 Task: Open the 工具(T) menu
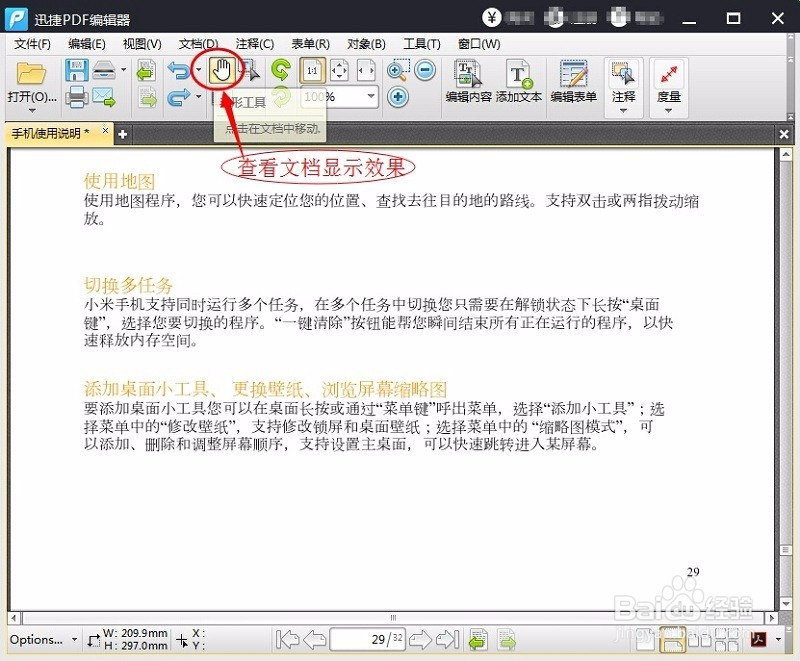click(x=421, y=44)
